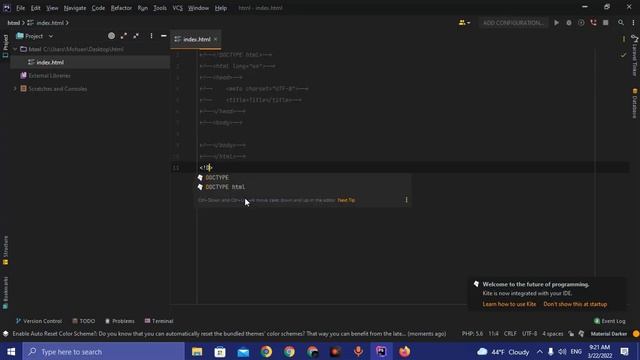640x360 pixels.
Task: Open Material Darker theme switcher in status bar
Action: (x=609, y=333)
